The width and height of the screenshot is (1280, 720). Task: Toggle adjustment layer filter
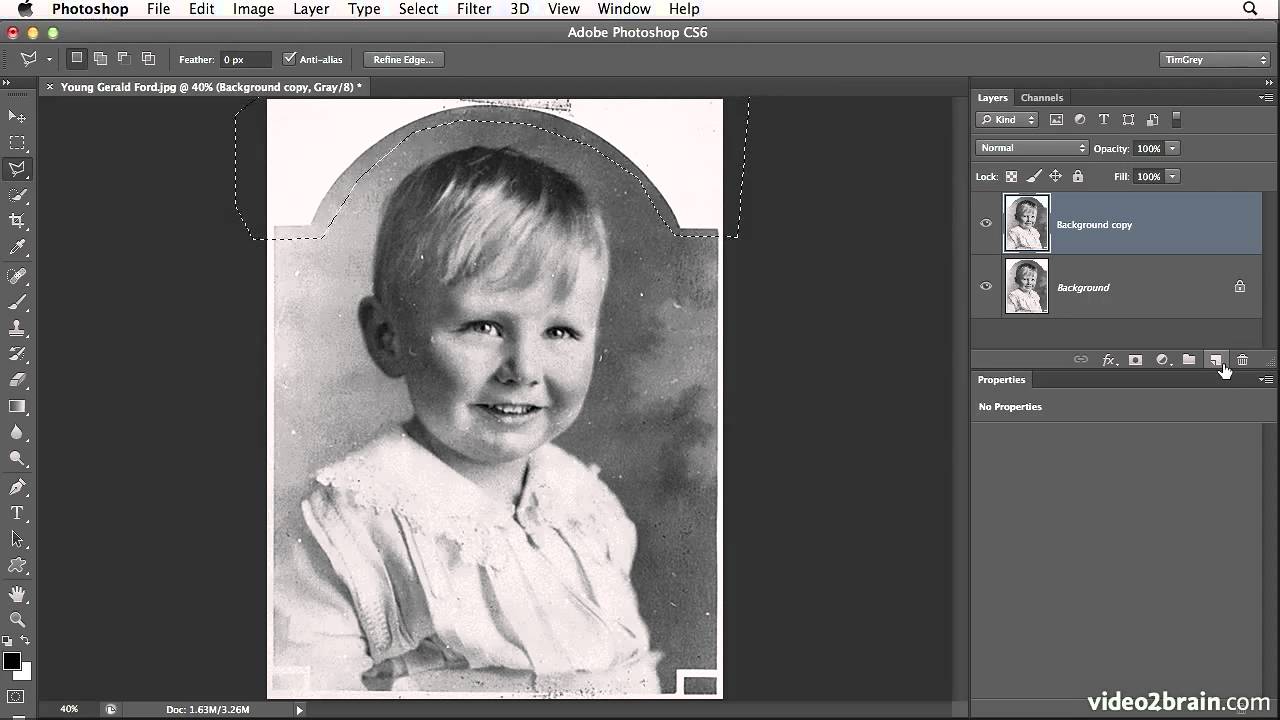(x=1080, y=120)
